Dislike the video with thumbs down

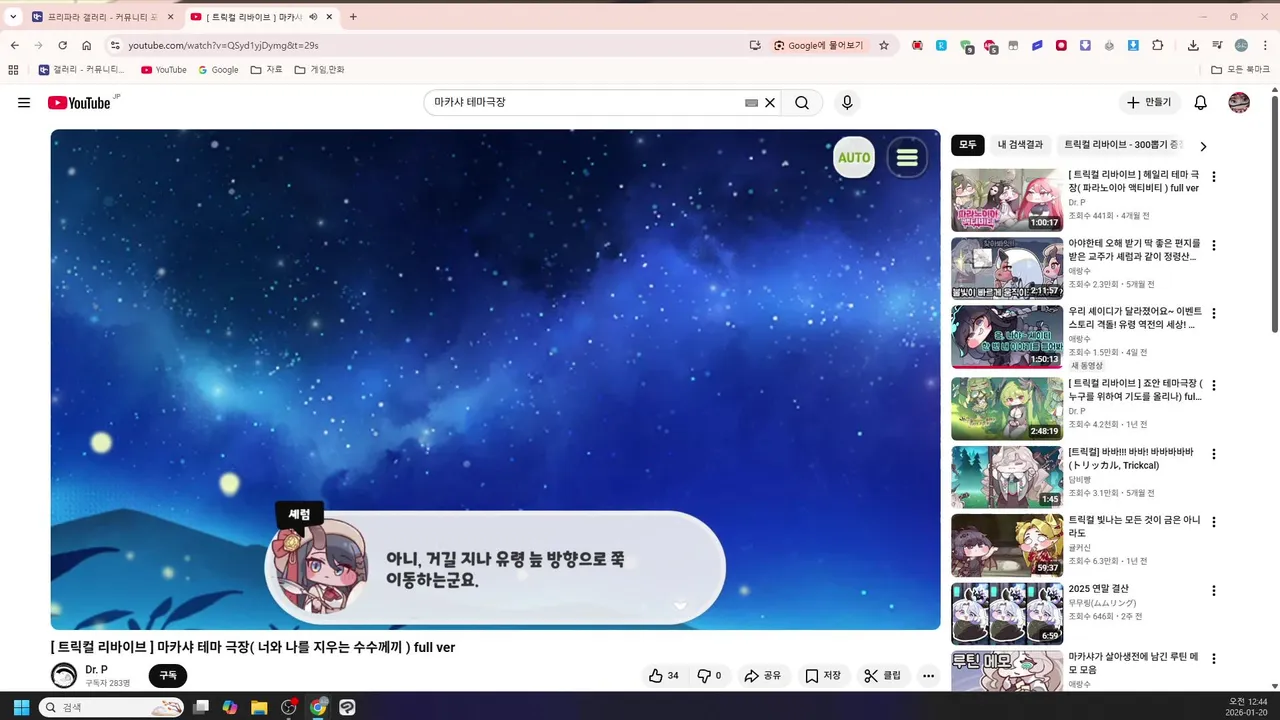click(x=709, y=676)
